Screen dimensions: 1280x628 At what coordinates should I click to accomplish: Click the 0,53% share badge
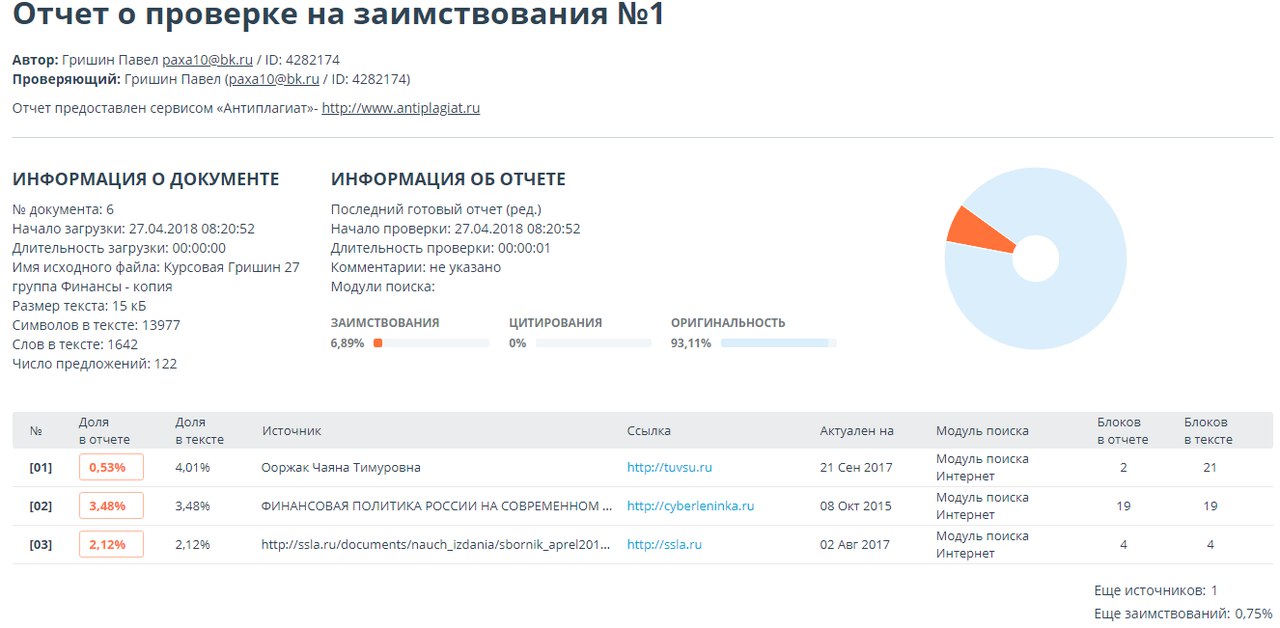tap(110, 467)
